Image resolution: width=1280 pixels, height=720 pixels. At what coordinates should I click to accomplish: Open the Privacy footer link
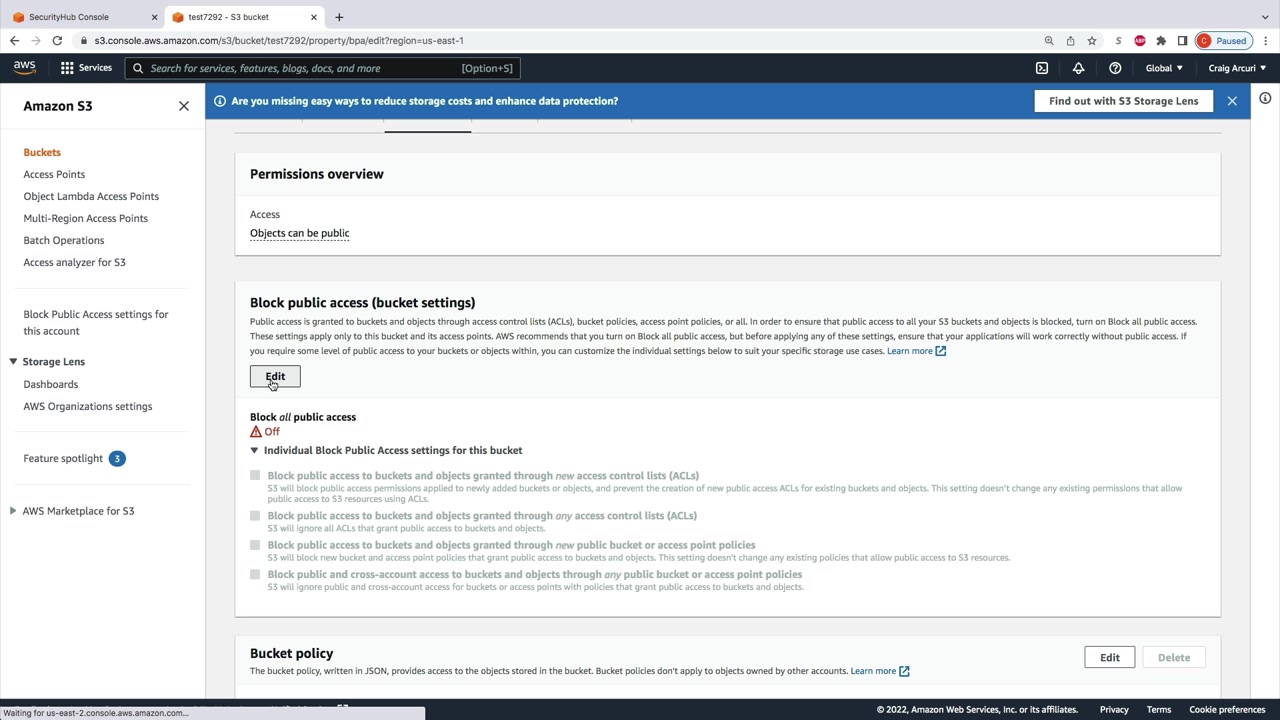click(x=1114, y=710)
